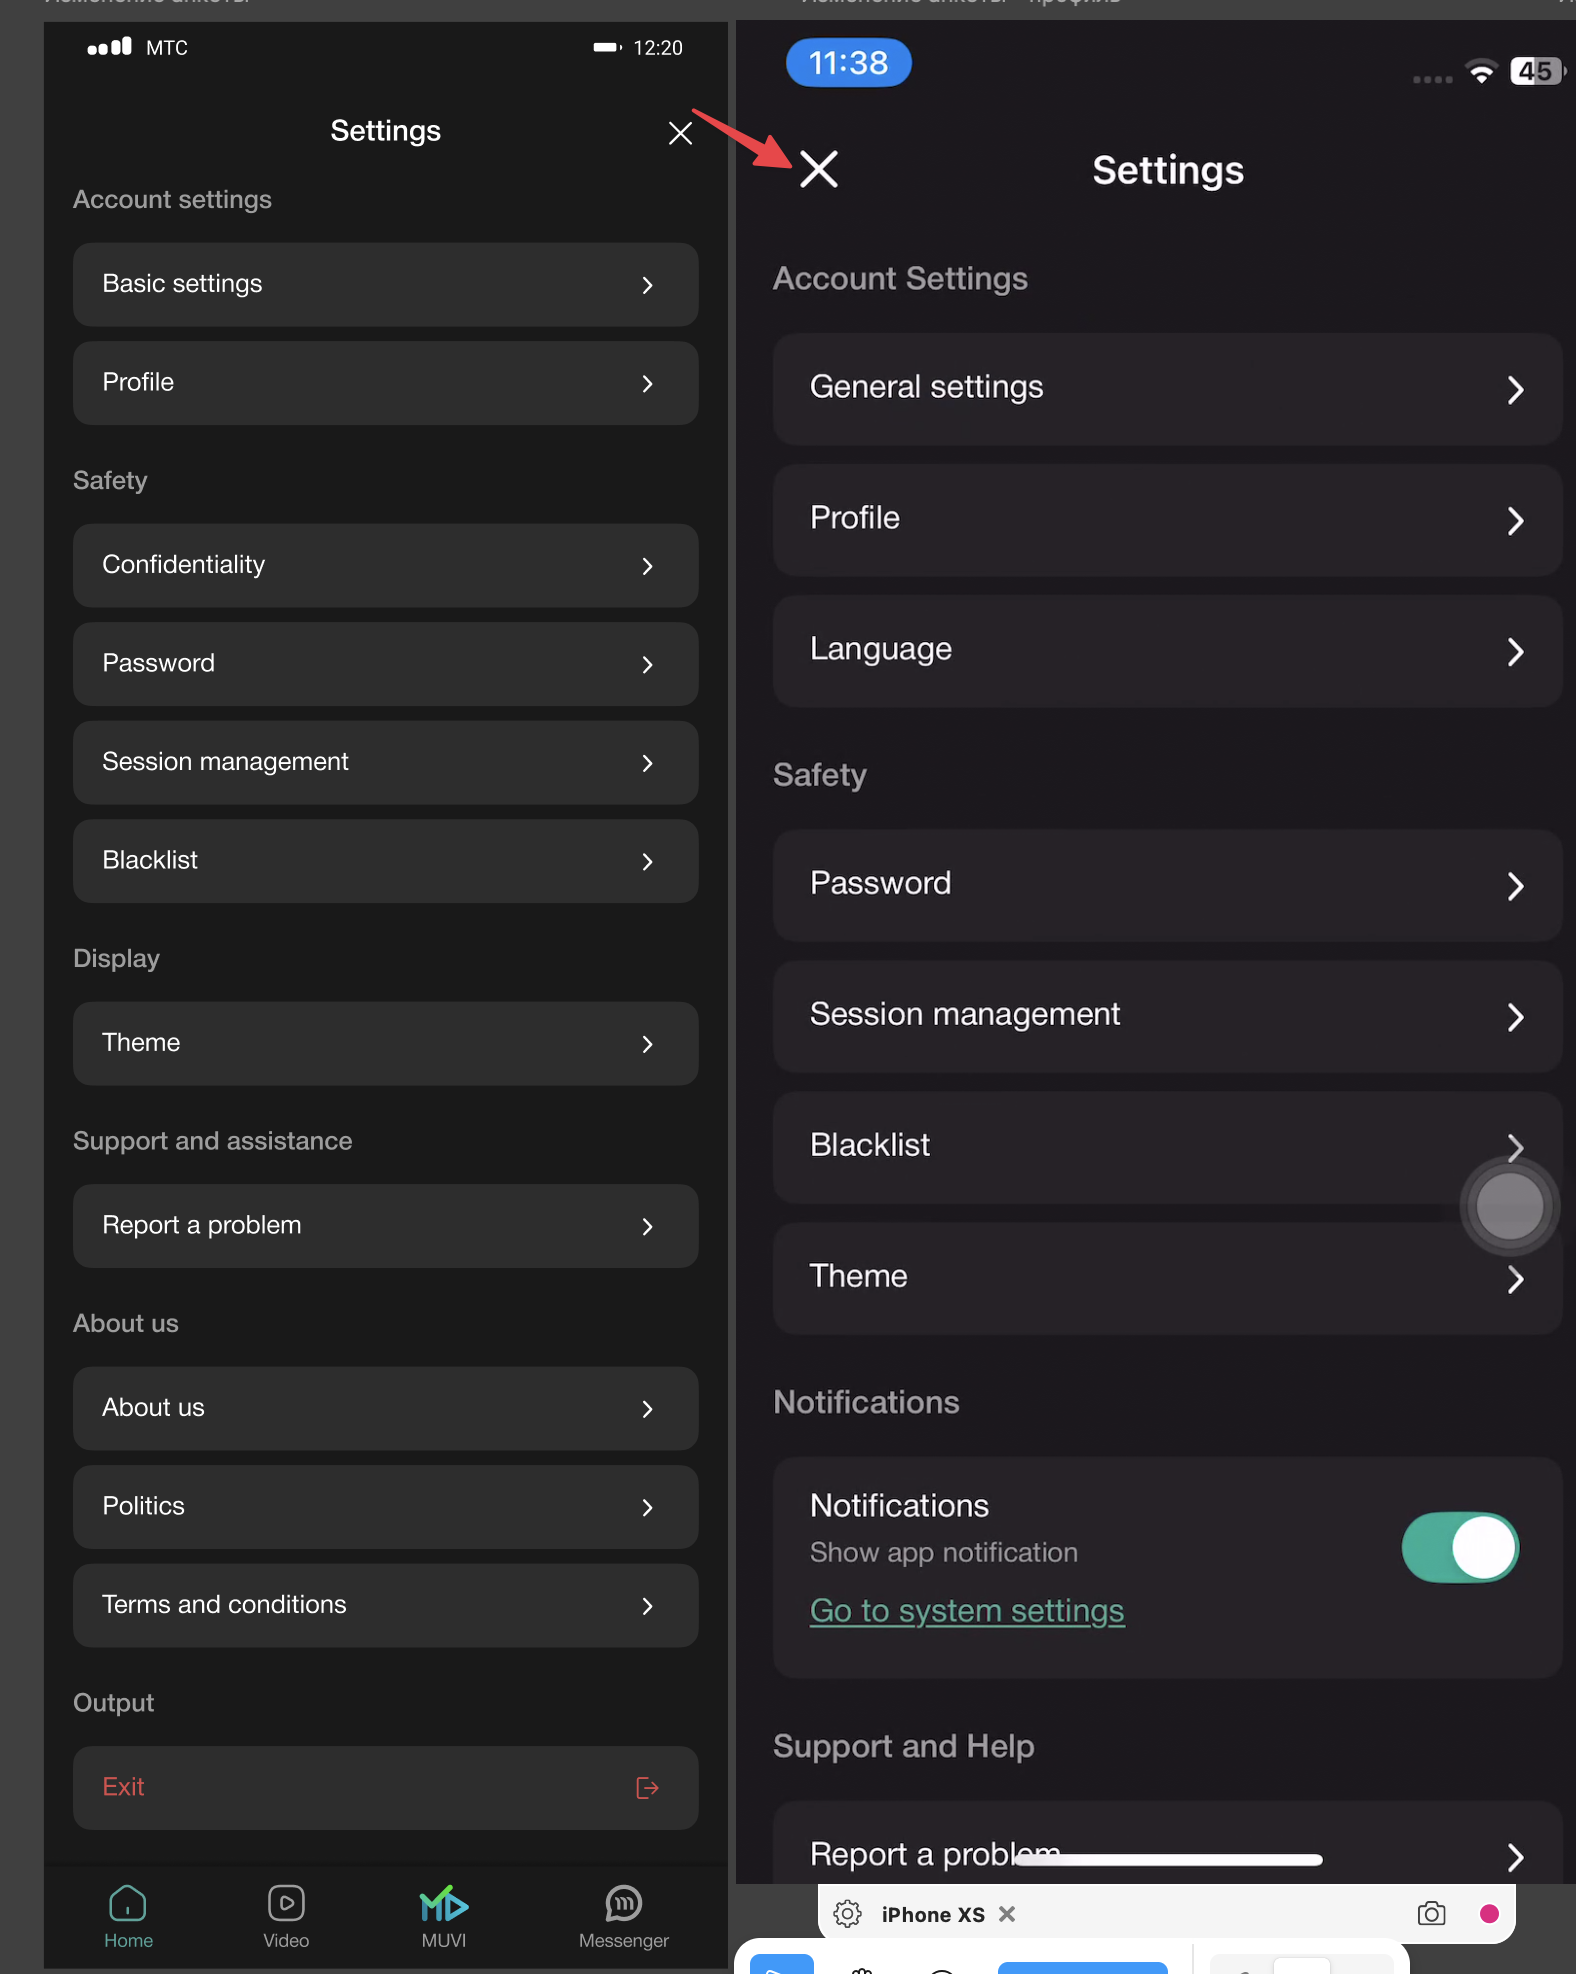Click the gear icon beside iPhone XS
This screenshot has width=1576, height=1974.
click(x=847, y=1913)
